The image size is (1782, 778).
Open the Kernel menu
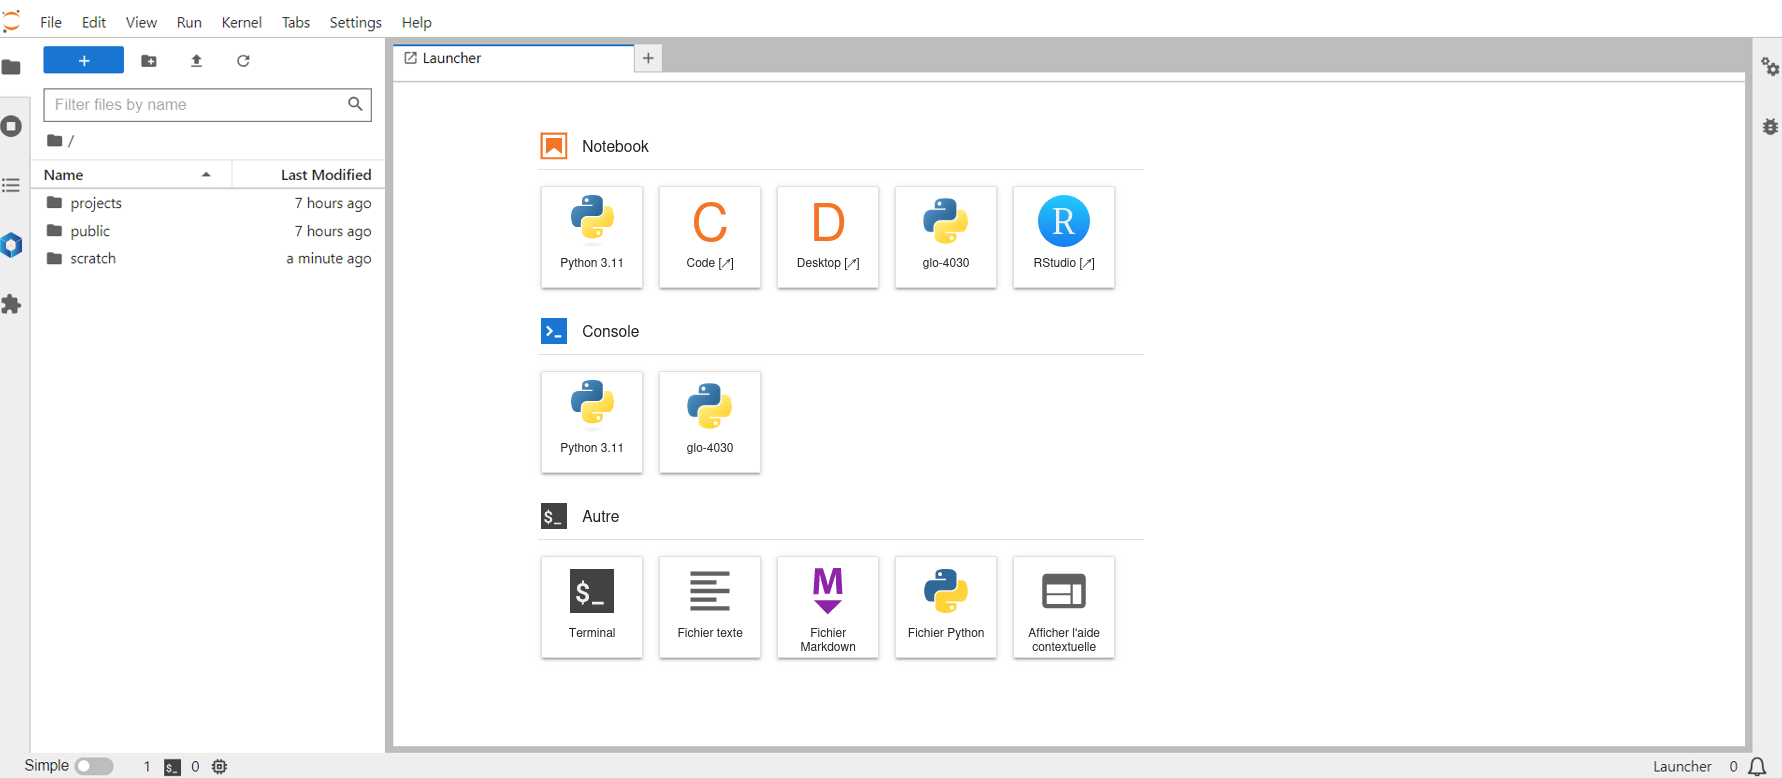241,22
